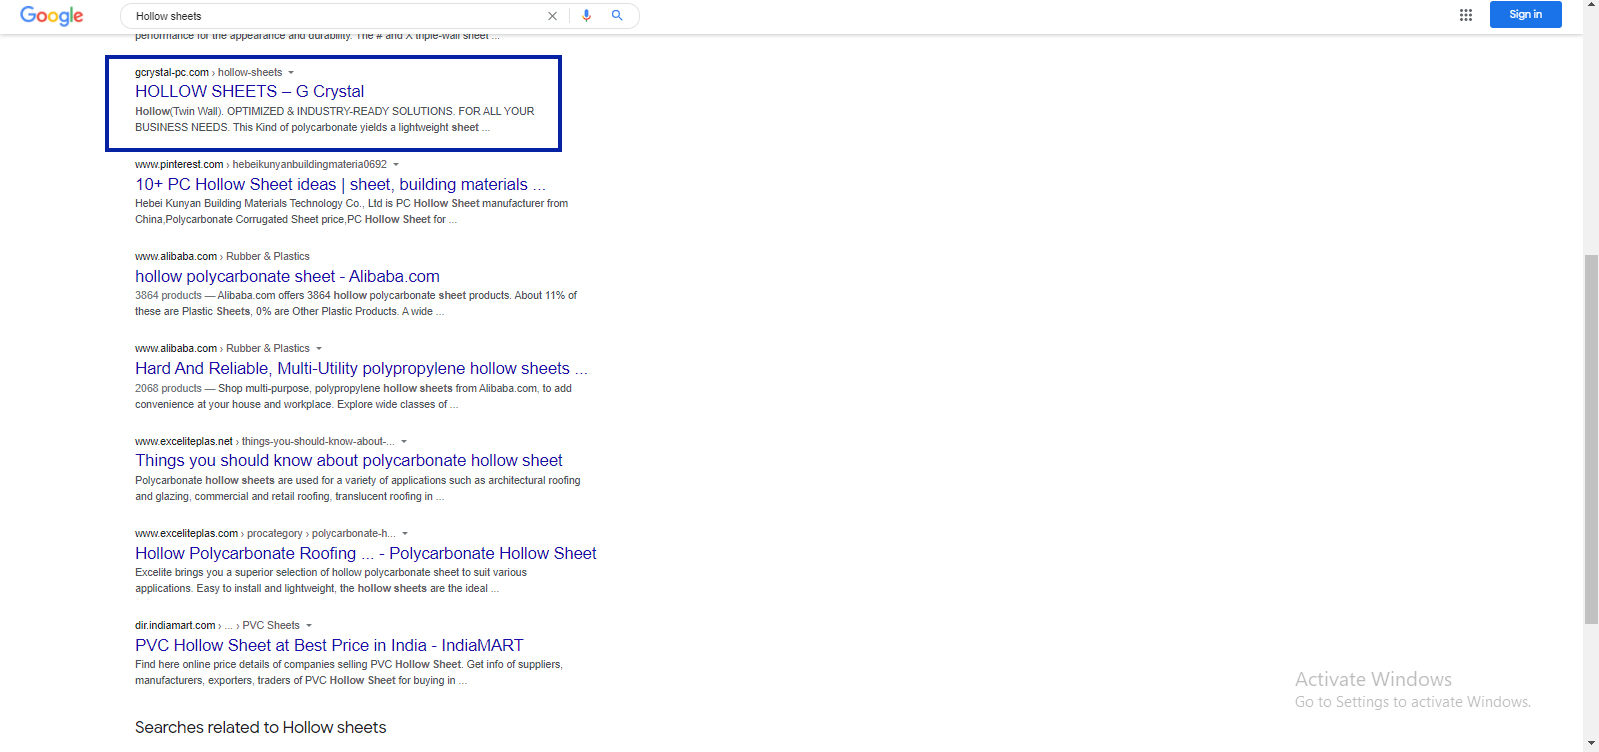Clear the search box text
This screenshot has width=1599, height=752.
552,16
